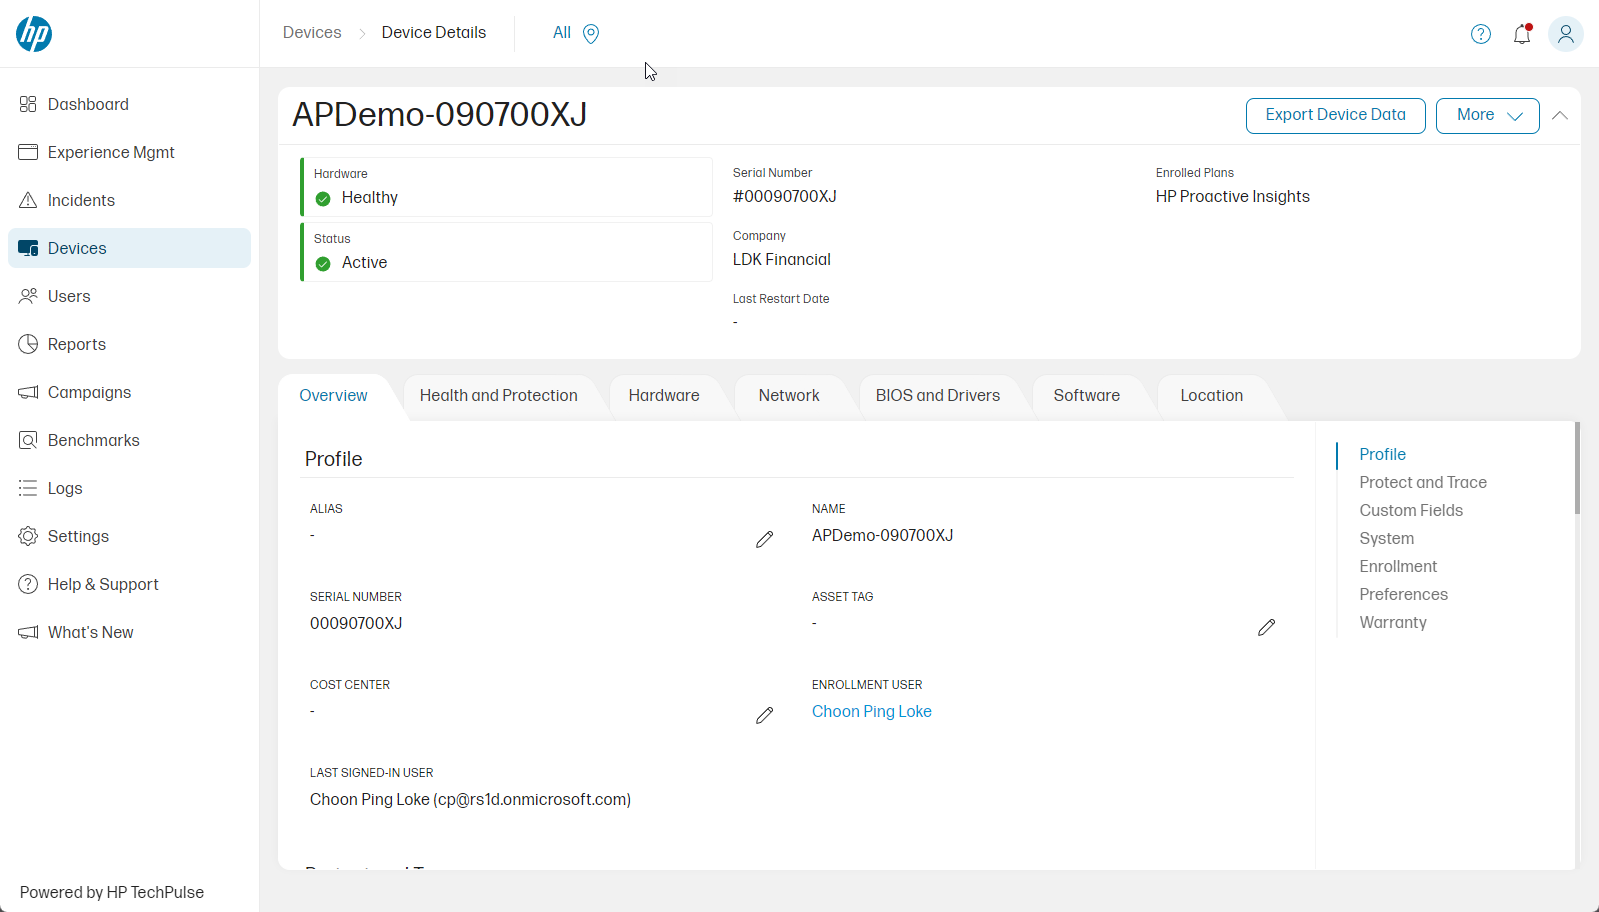
Task: Jump to Warranty section in side index
Action: 1392,622
